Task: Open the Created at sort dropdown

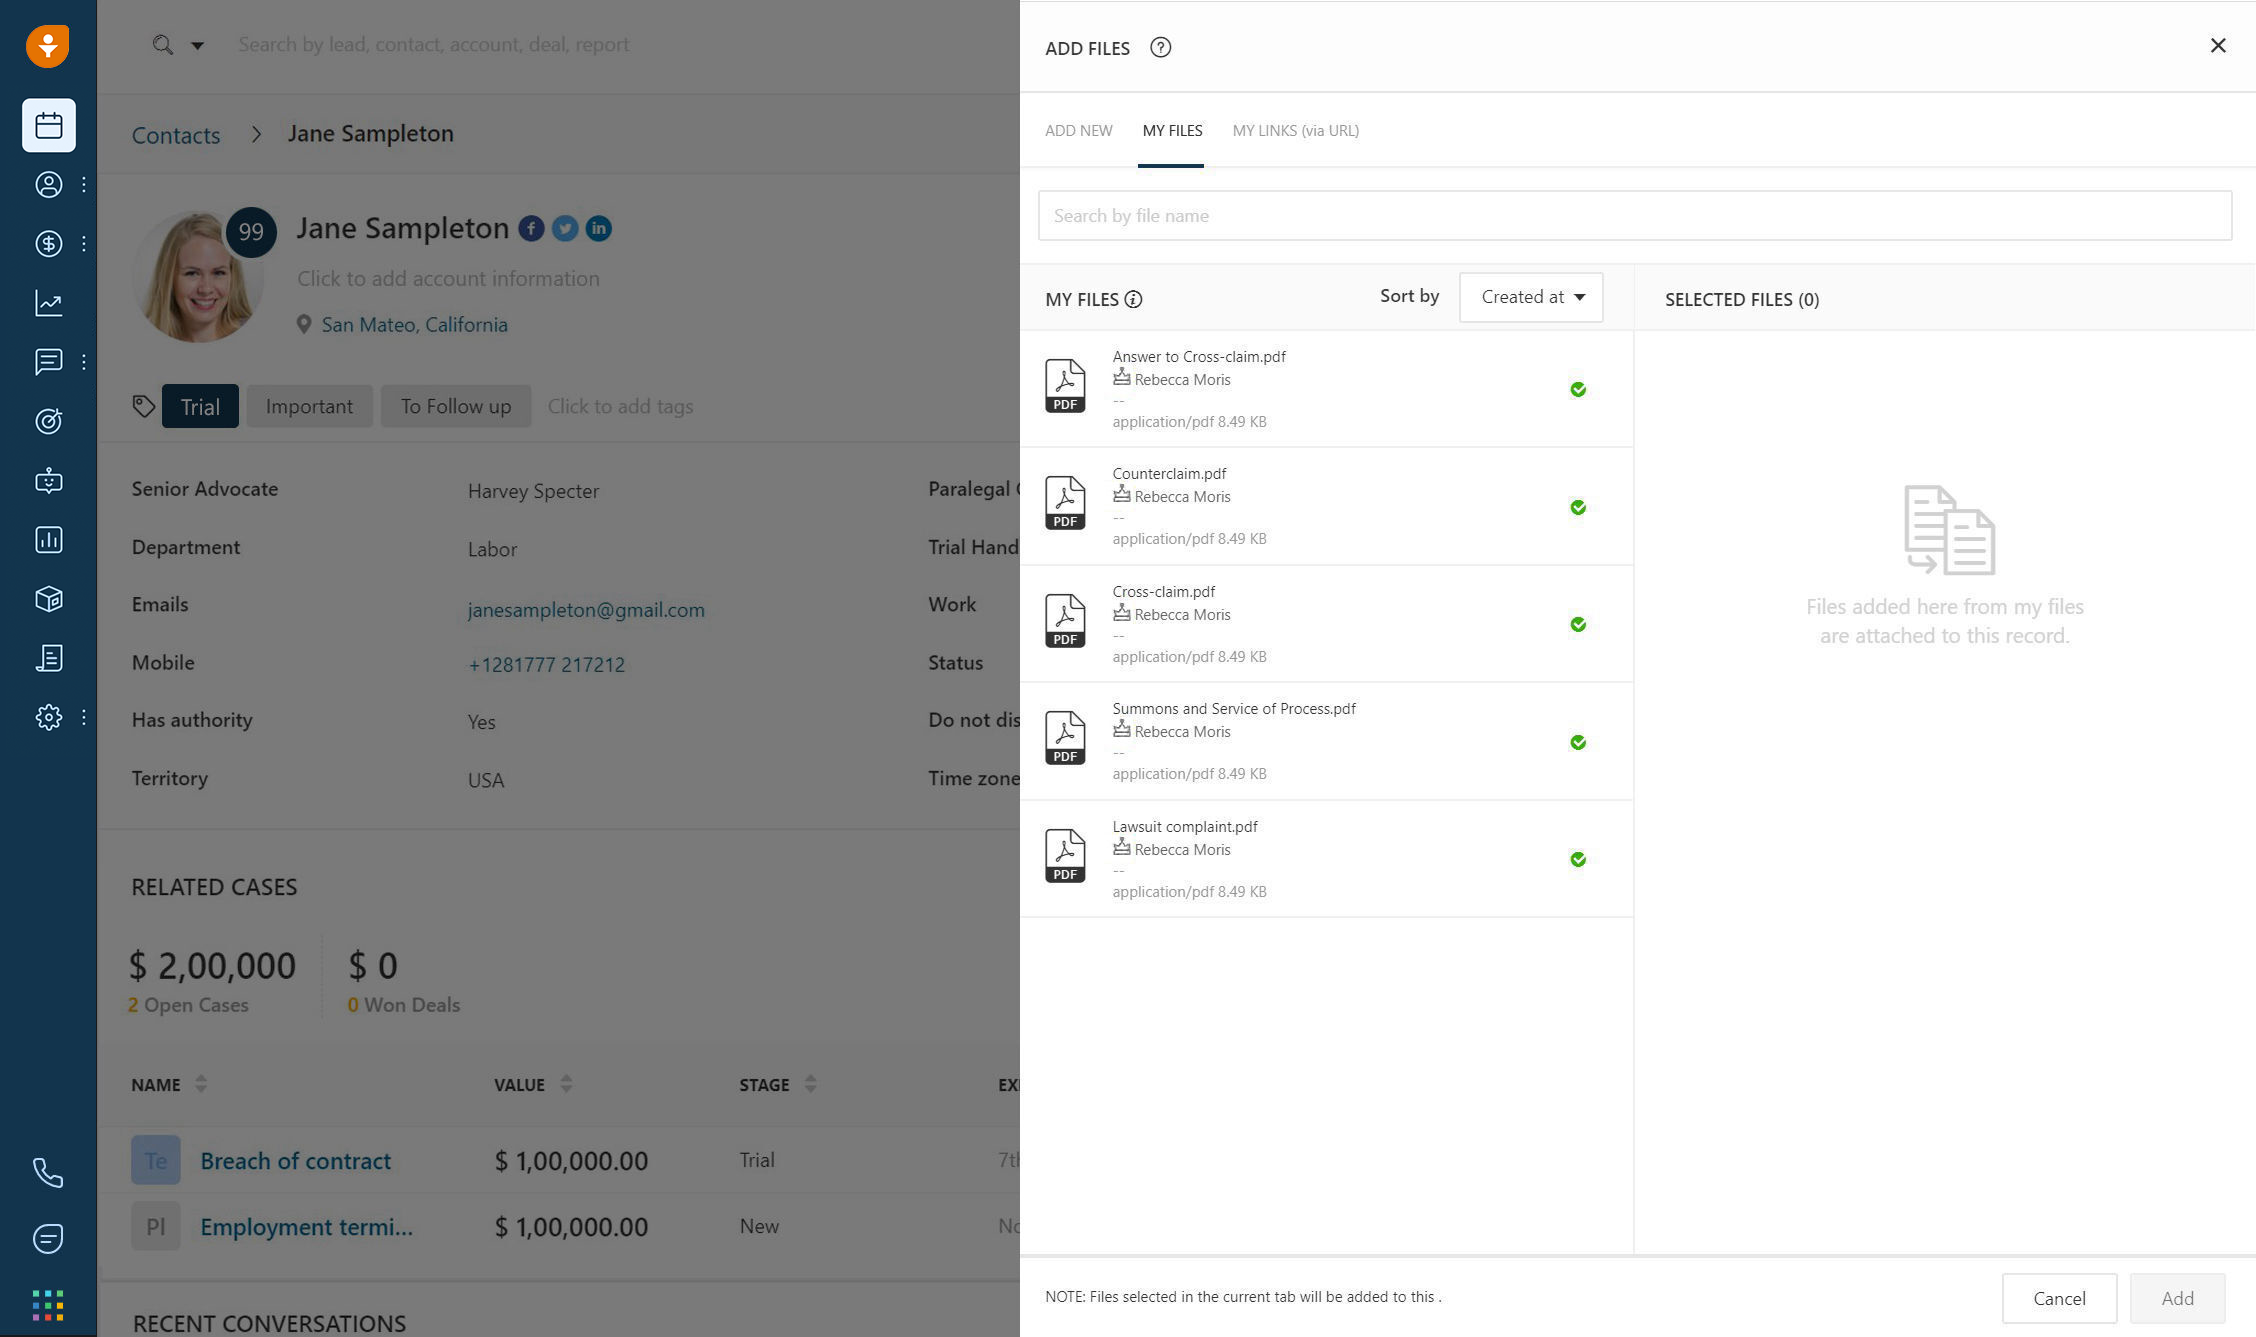Action: 1530,297
